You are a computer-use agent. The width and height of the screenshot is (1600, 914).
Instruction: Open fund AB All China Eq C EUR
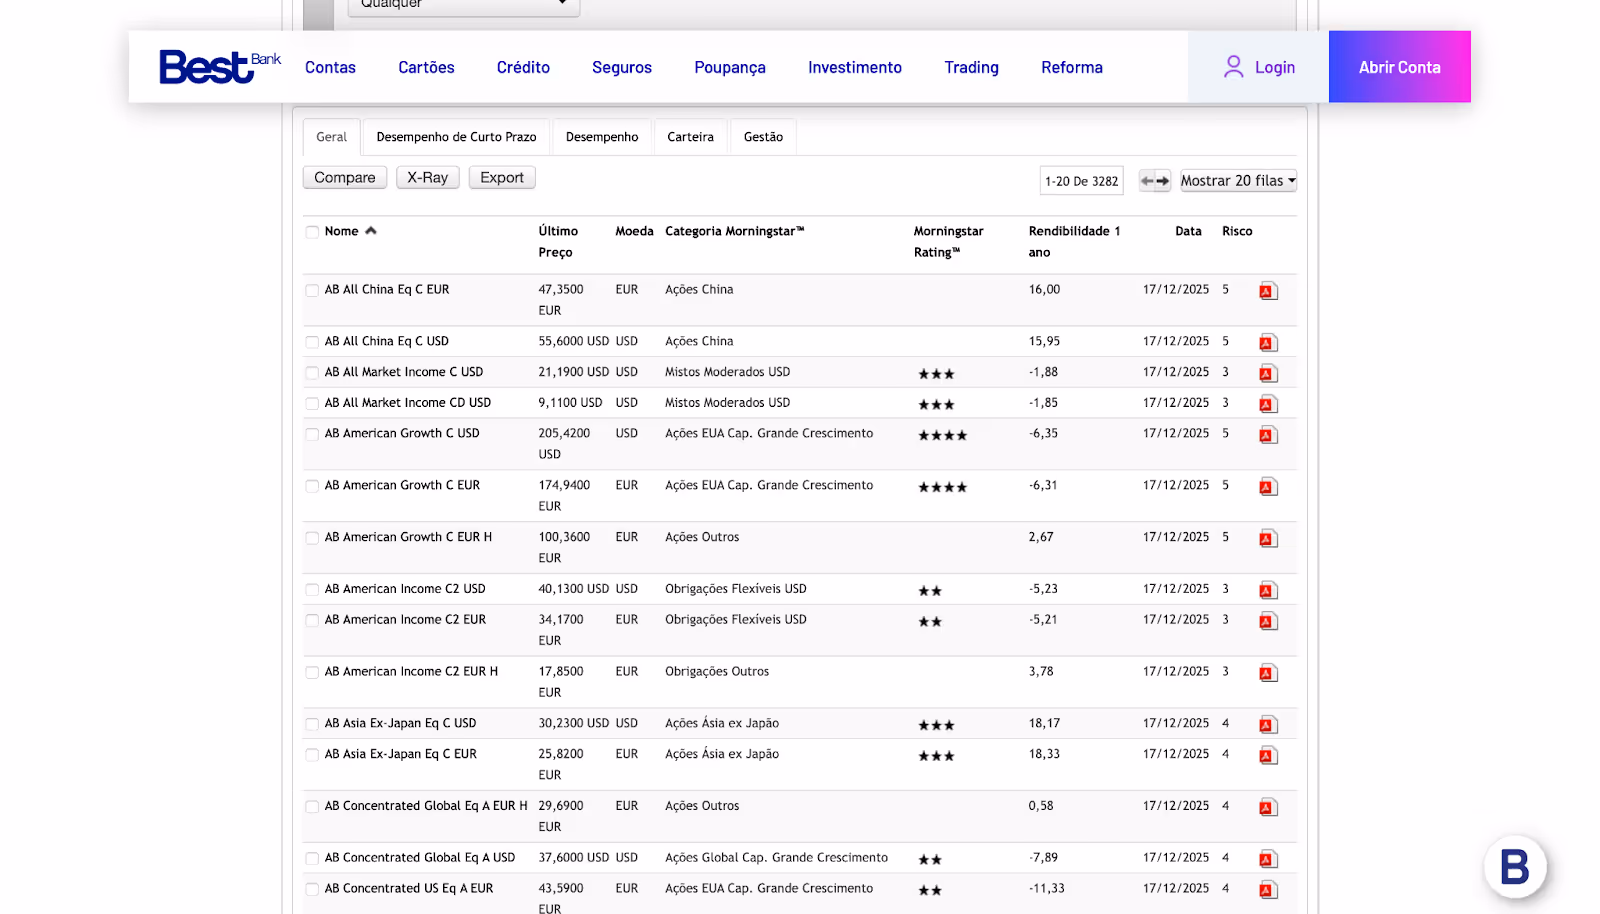[387, 289]
